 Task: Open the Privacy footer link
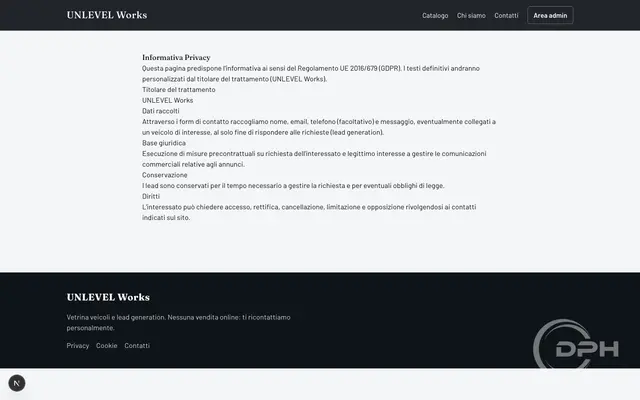point(78,345)
